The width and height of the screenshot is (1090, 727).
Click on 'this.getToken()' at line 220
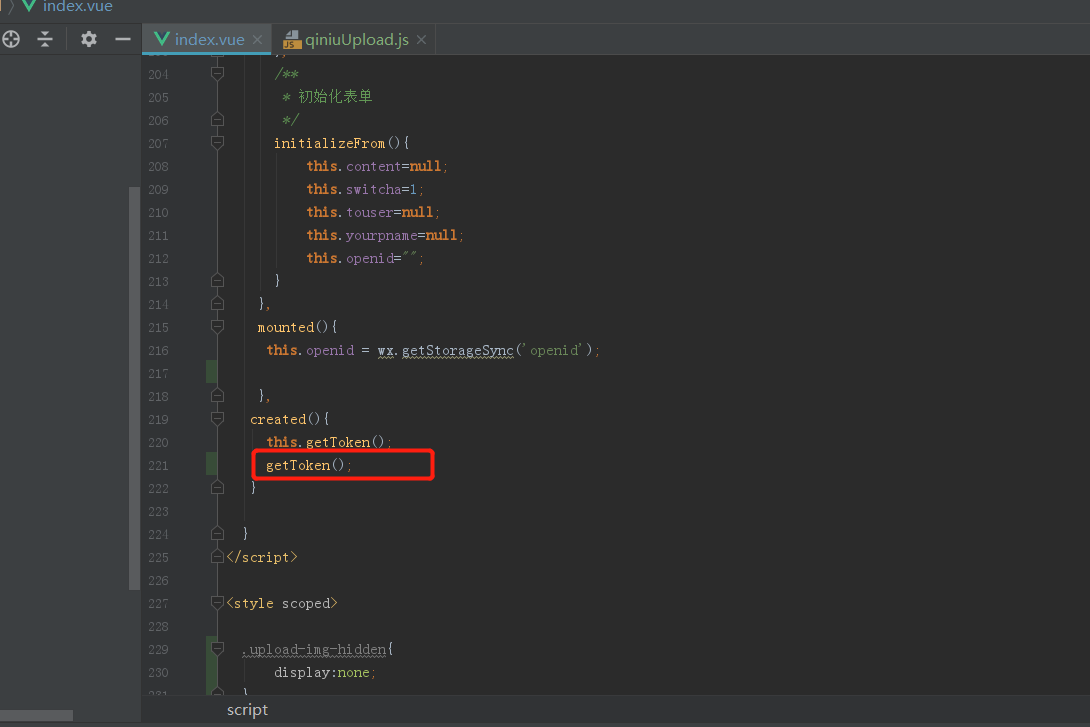pos(329,442)
